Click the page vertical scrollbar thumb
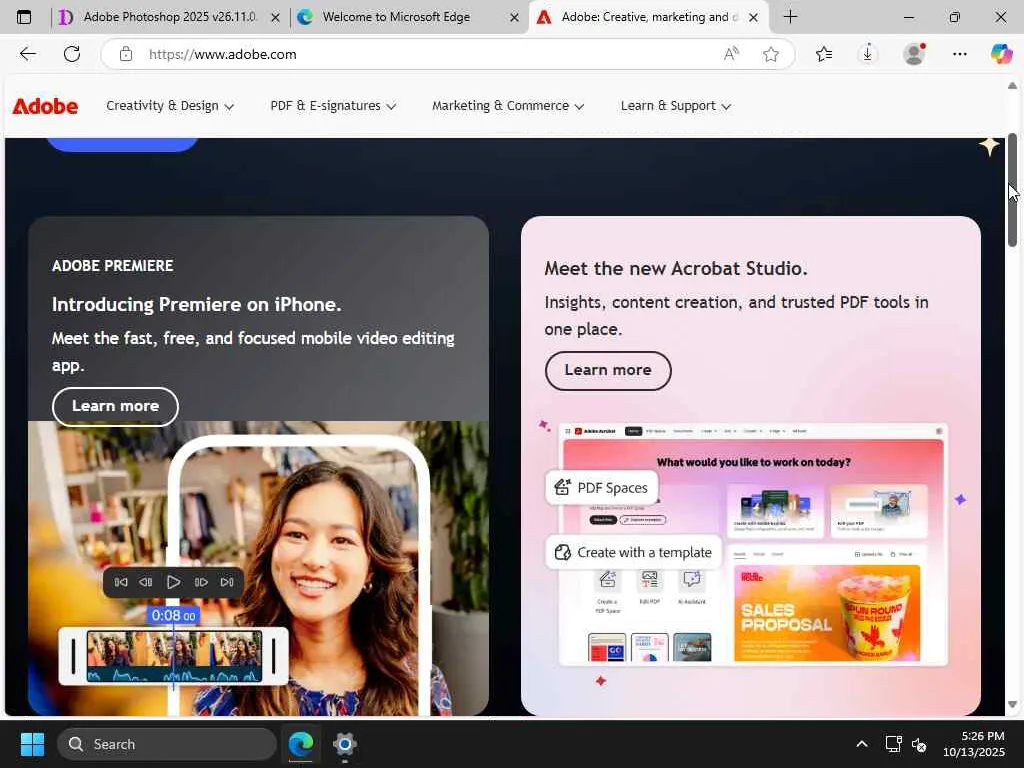Viewport: 1024px width, 768px height. click(1012, 190)
